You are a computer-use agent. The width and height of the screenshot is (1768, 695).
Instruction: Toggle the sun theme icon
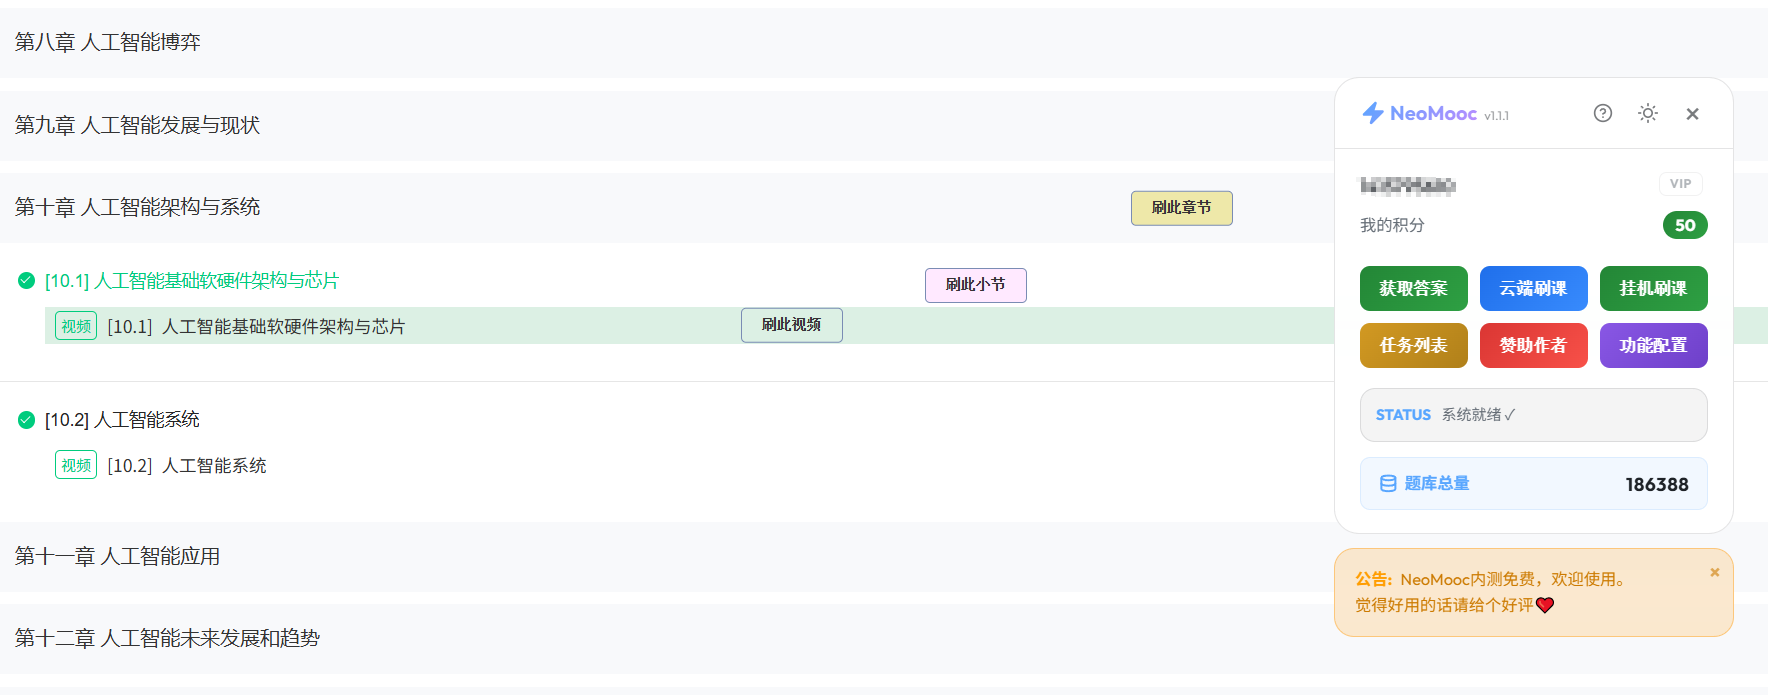[x=1647, y=113]
